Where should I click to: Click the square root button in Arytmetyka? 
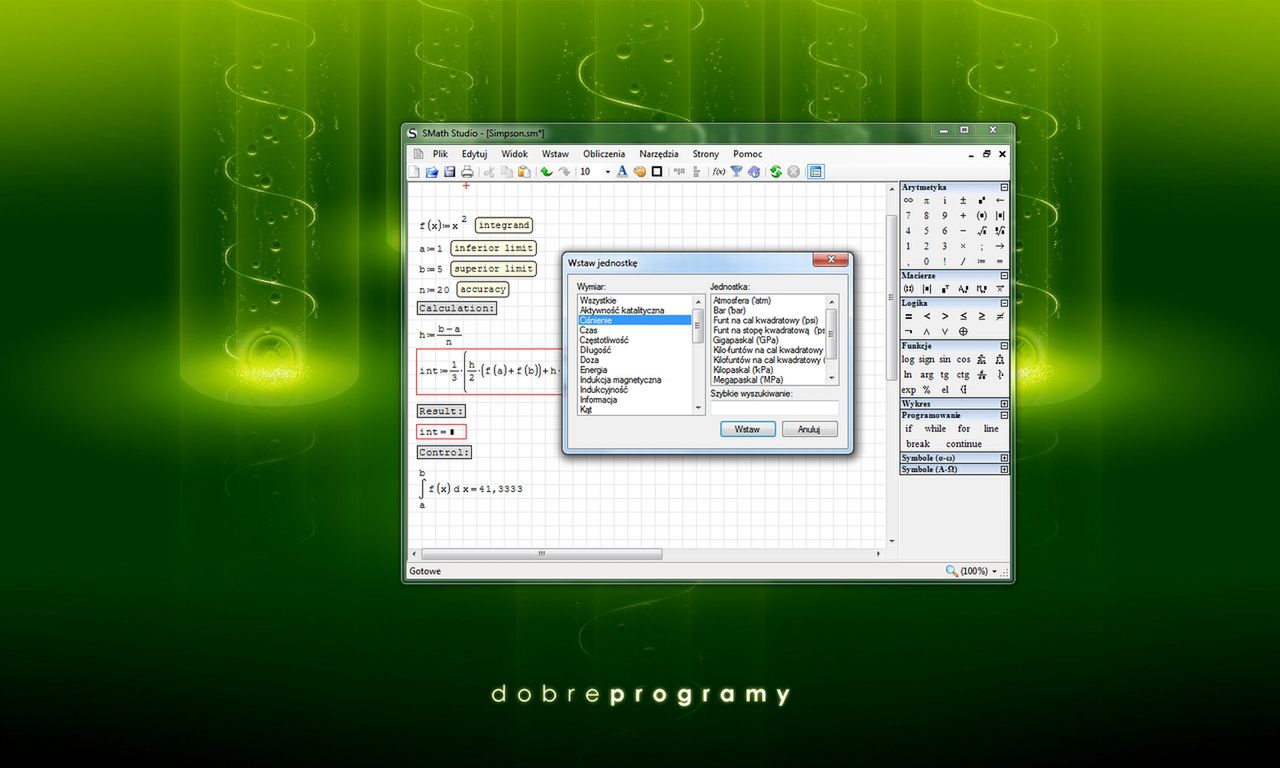(982, 231)
